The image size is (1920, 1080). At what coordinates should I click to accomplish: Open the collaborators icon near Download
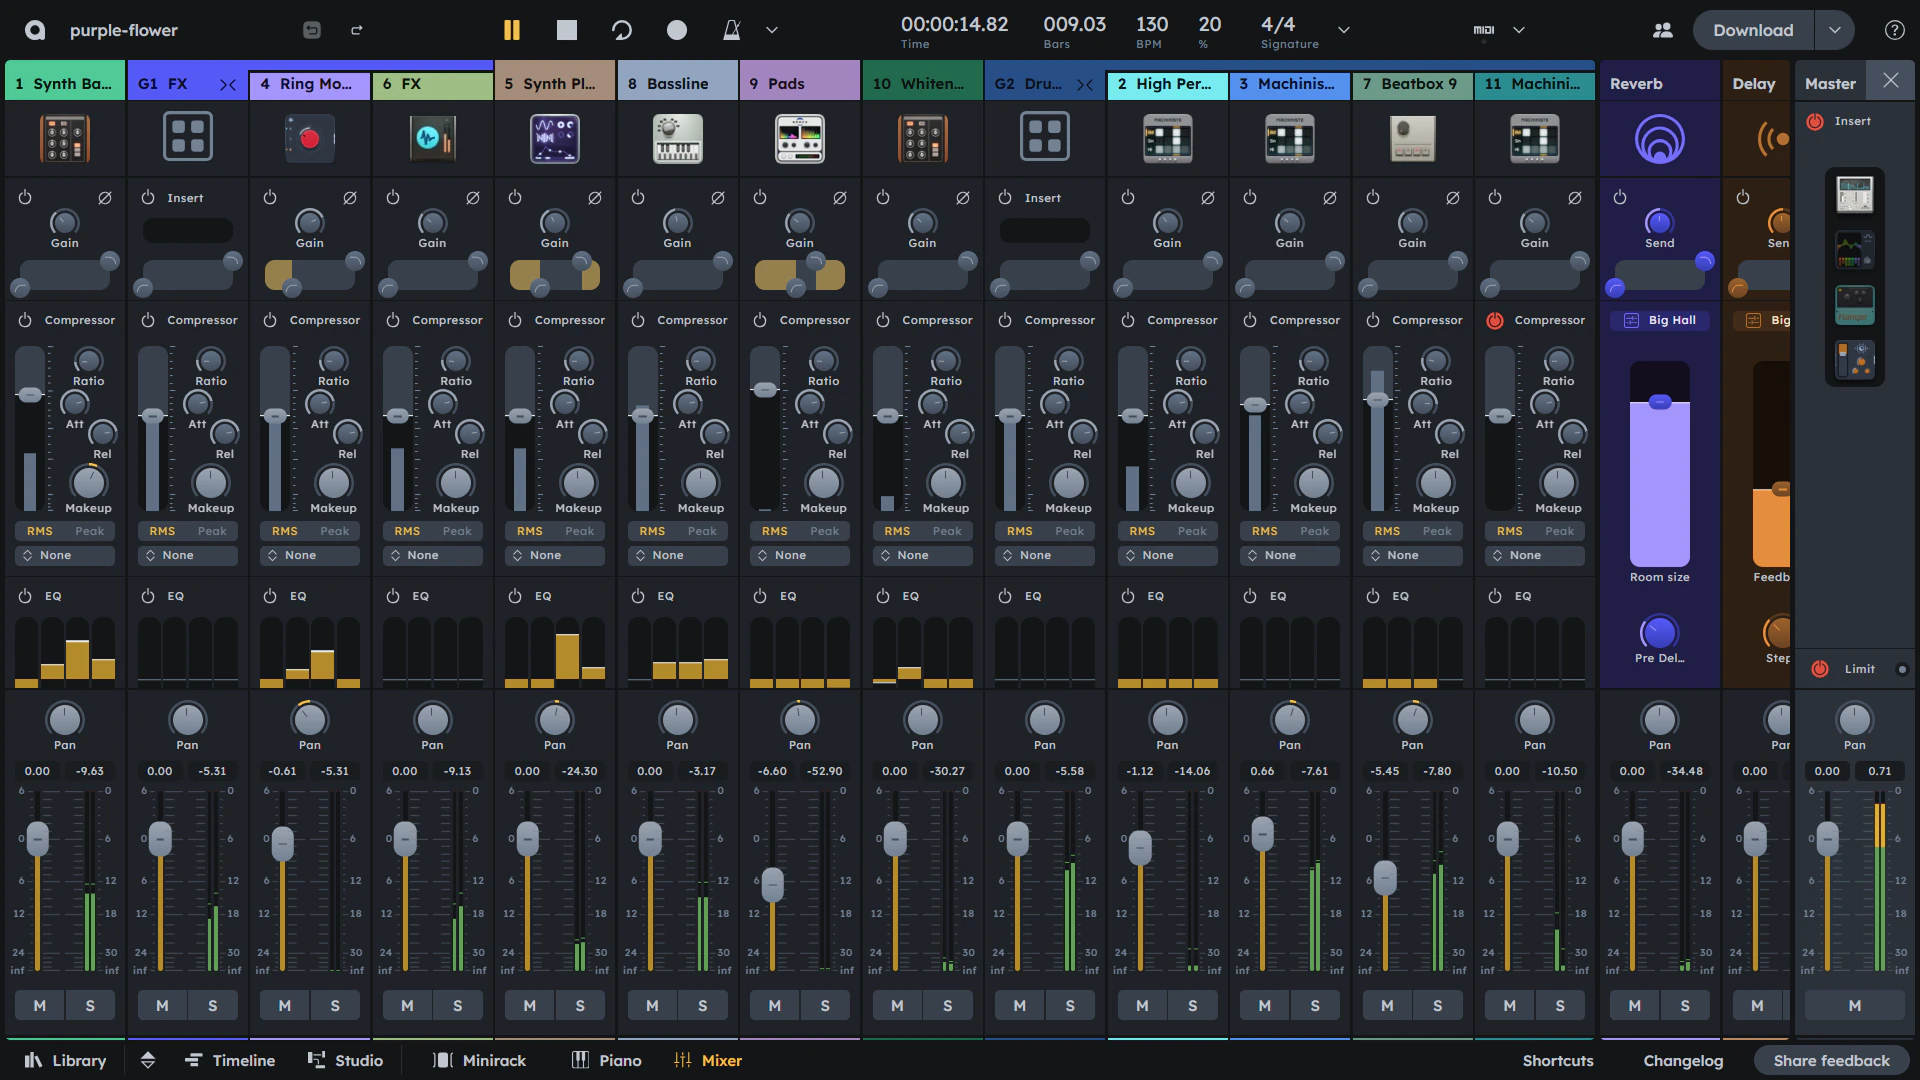tap(1662, 30)
